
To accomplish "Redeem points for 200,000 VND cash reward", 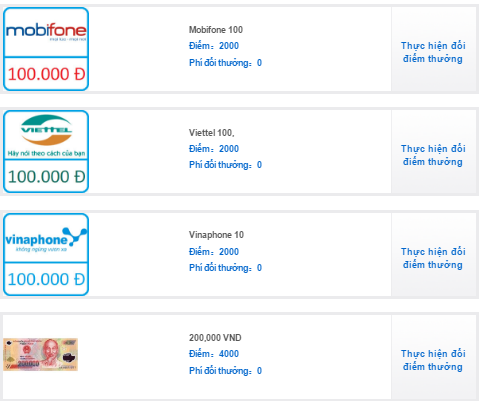I will coord(433,360).
